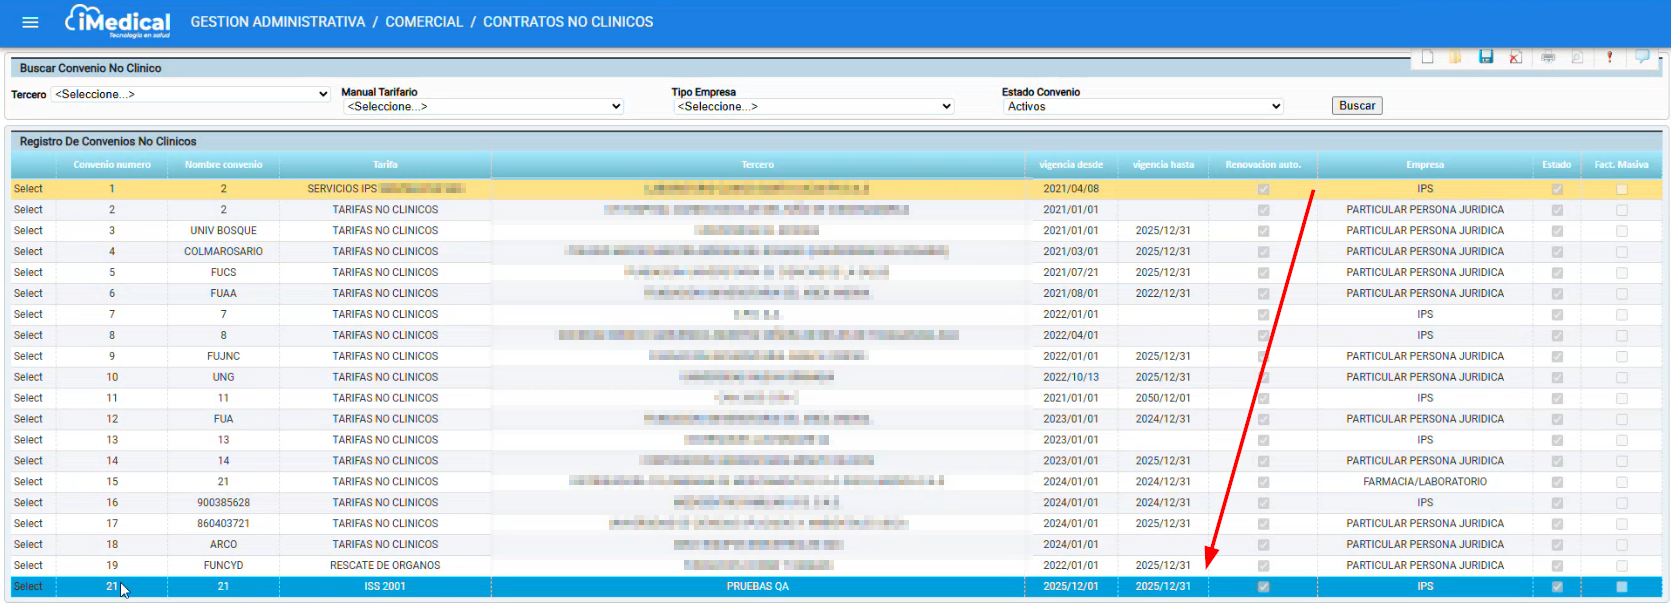Image resolution: width=1671 pixels, height=604 pixels.
Task: Click the blue floppy disk save icon
Action: coord(1486,57)
